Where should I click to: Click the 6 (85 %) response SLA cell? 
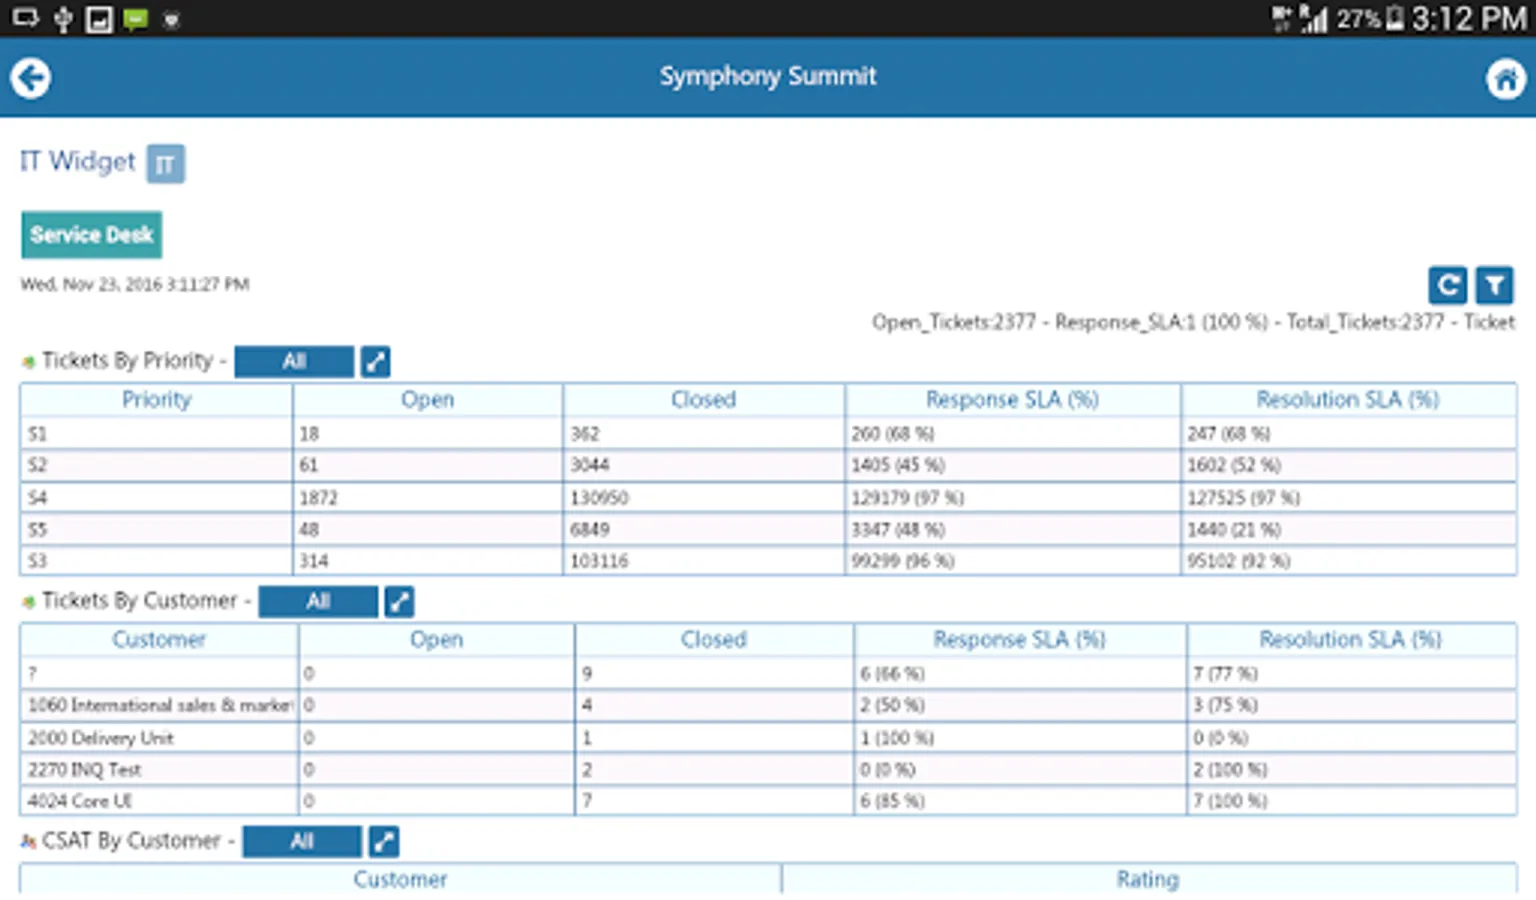(1020, 800)
